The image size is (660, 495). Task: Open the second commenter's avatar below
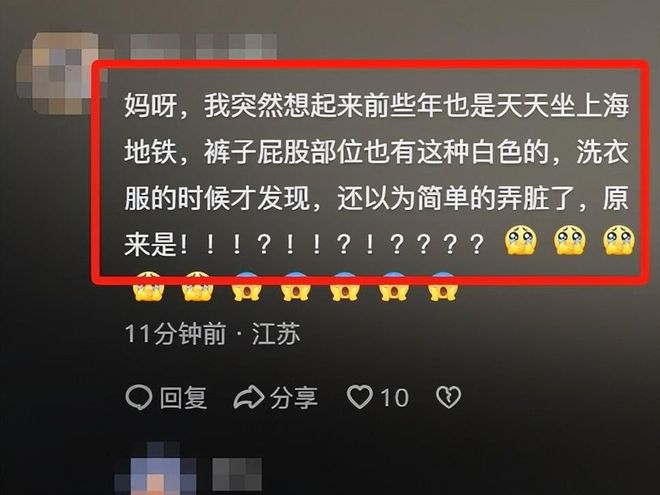pos(156,468)
